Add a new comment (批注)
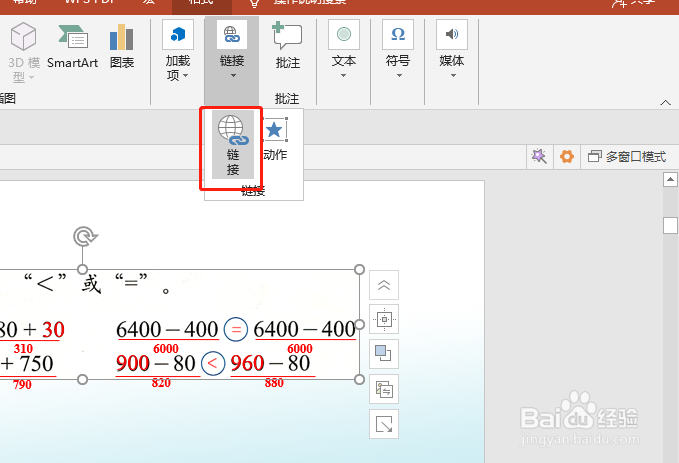This screenshot has height=463, width=679. tap(288, 46)
